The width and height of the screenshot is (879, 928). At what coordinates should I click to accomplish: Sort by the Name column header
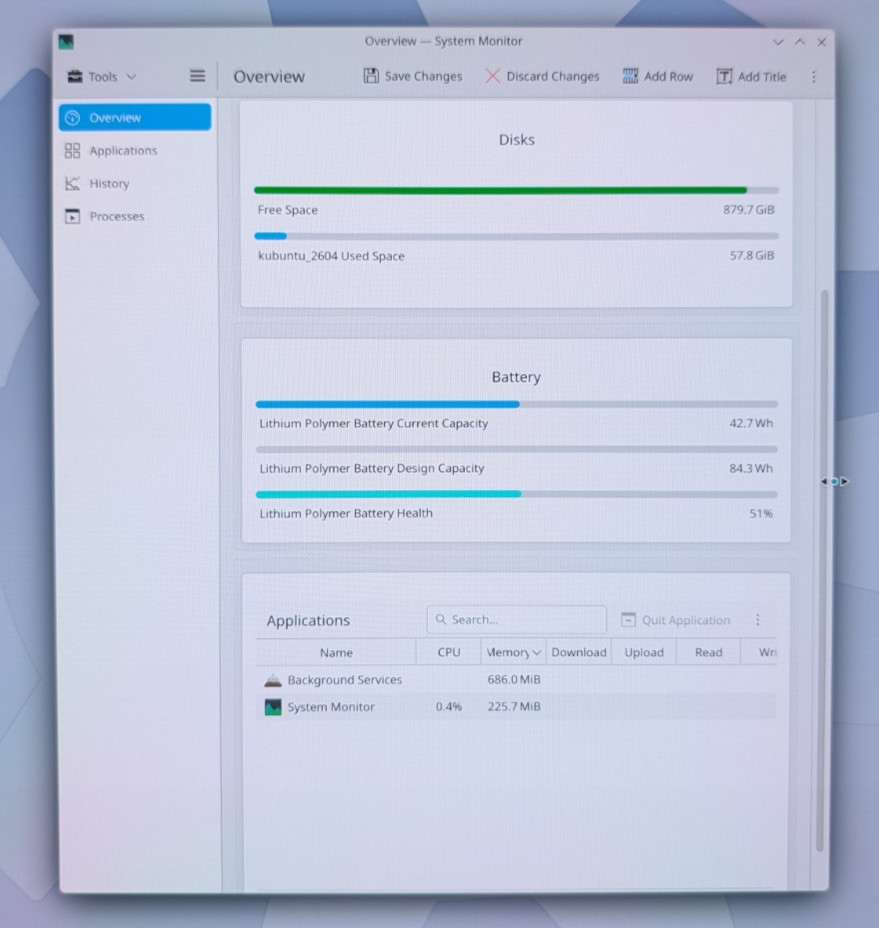pos(336,652)
